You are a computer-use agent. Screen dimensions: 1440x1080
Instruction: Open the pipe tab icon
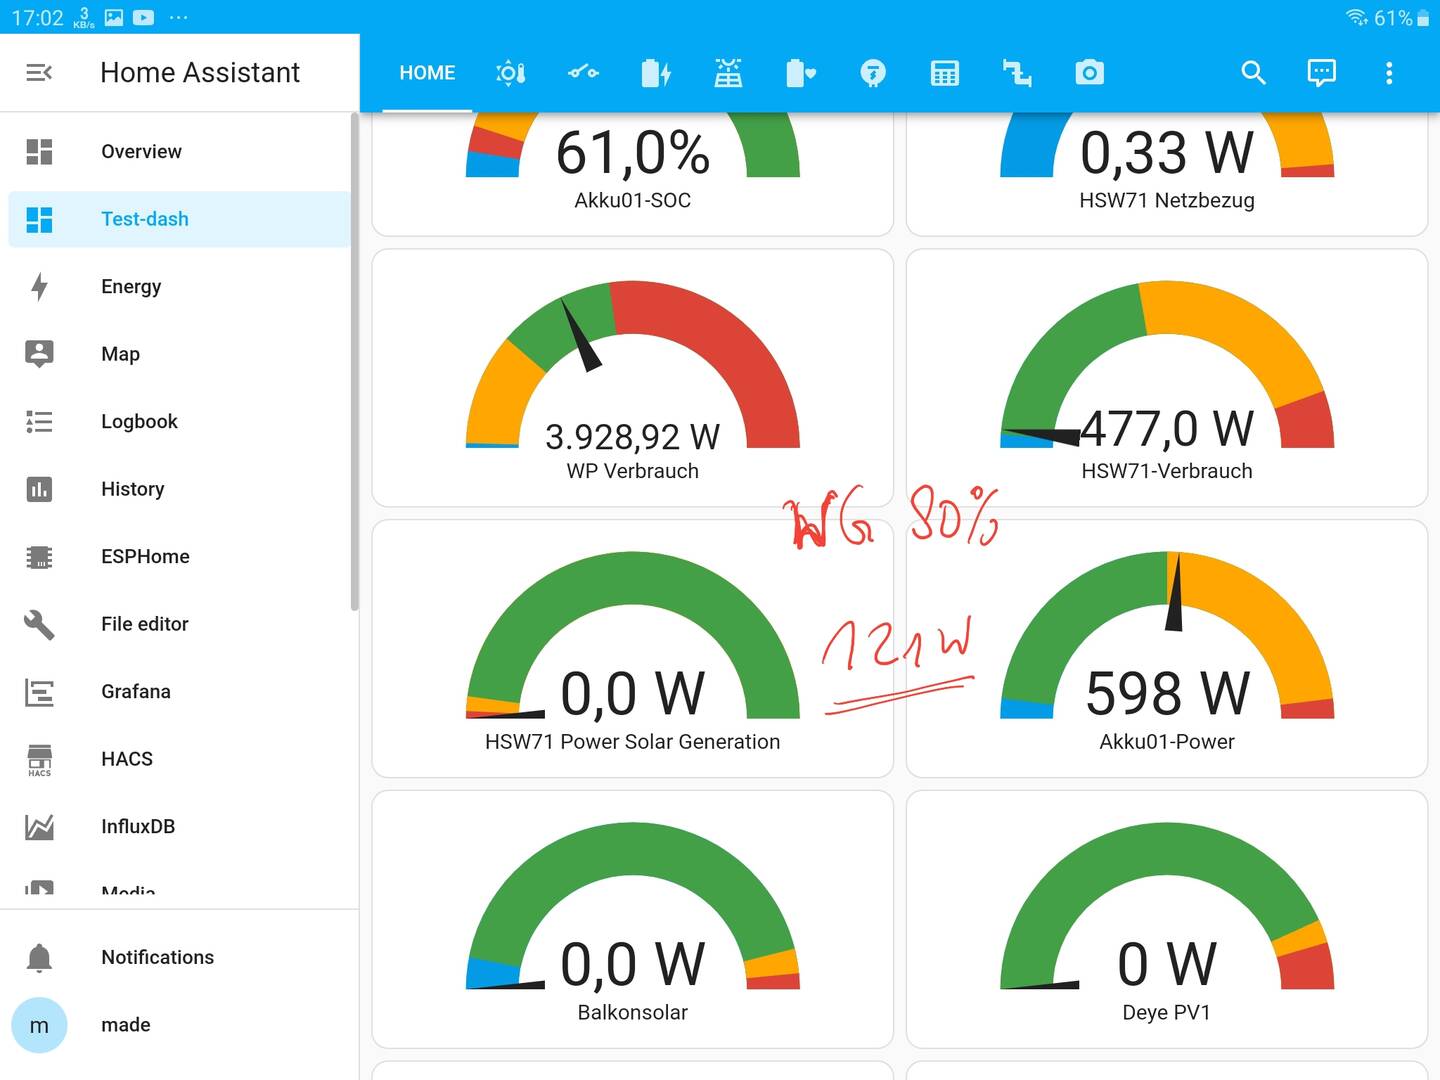(1017, 73)
